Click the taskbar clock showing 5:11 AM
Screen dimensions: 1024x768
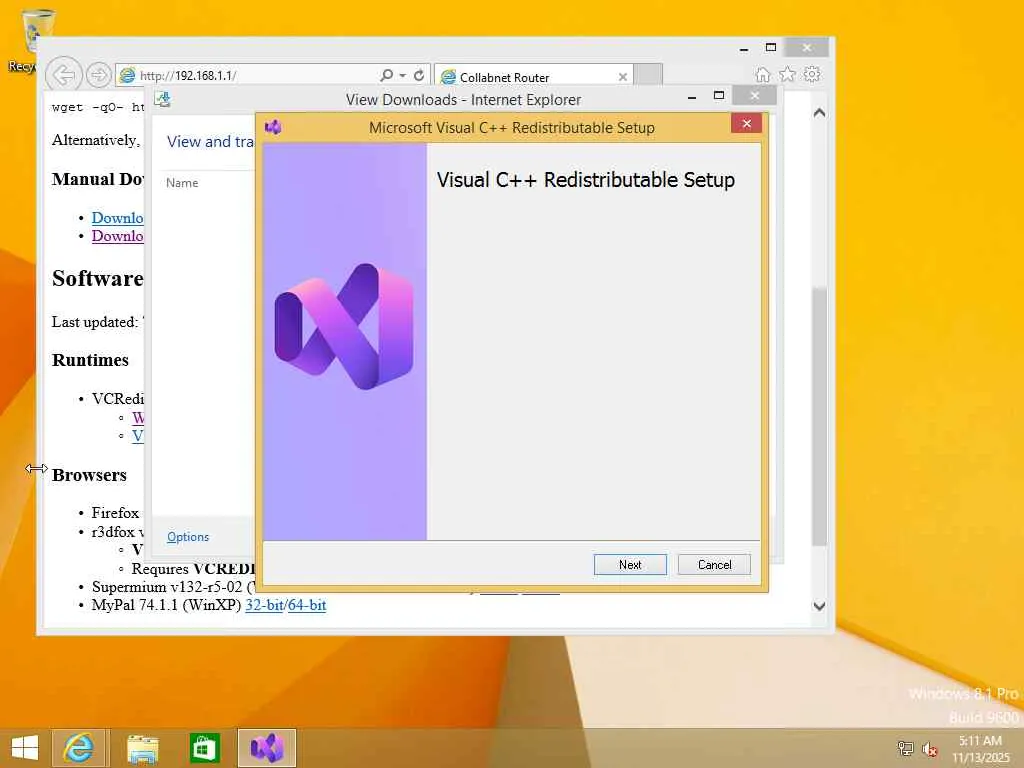[980, 748]
